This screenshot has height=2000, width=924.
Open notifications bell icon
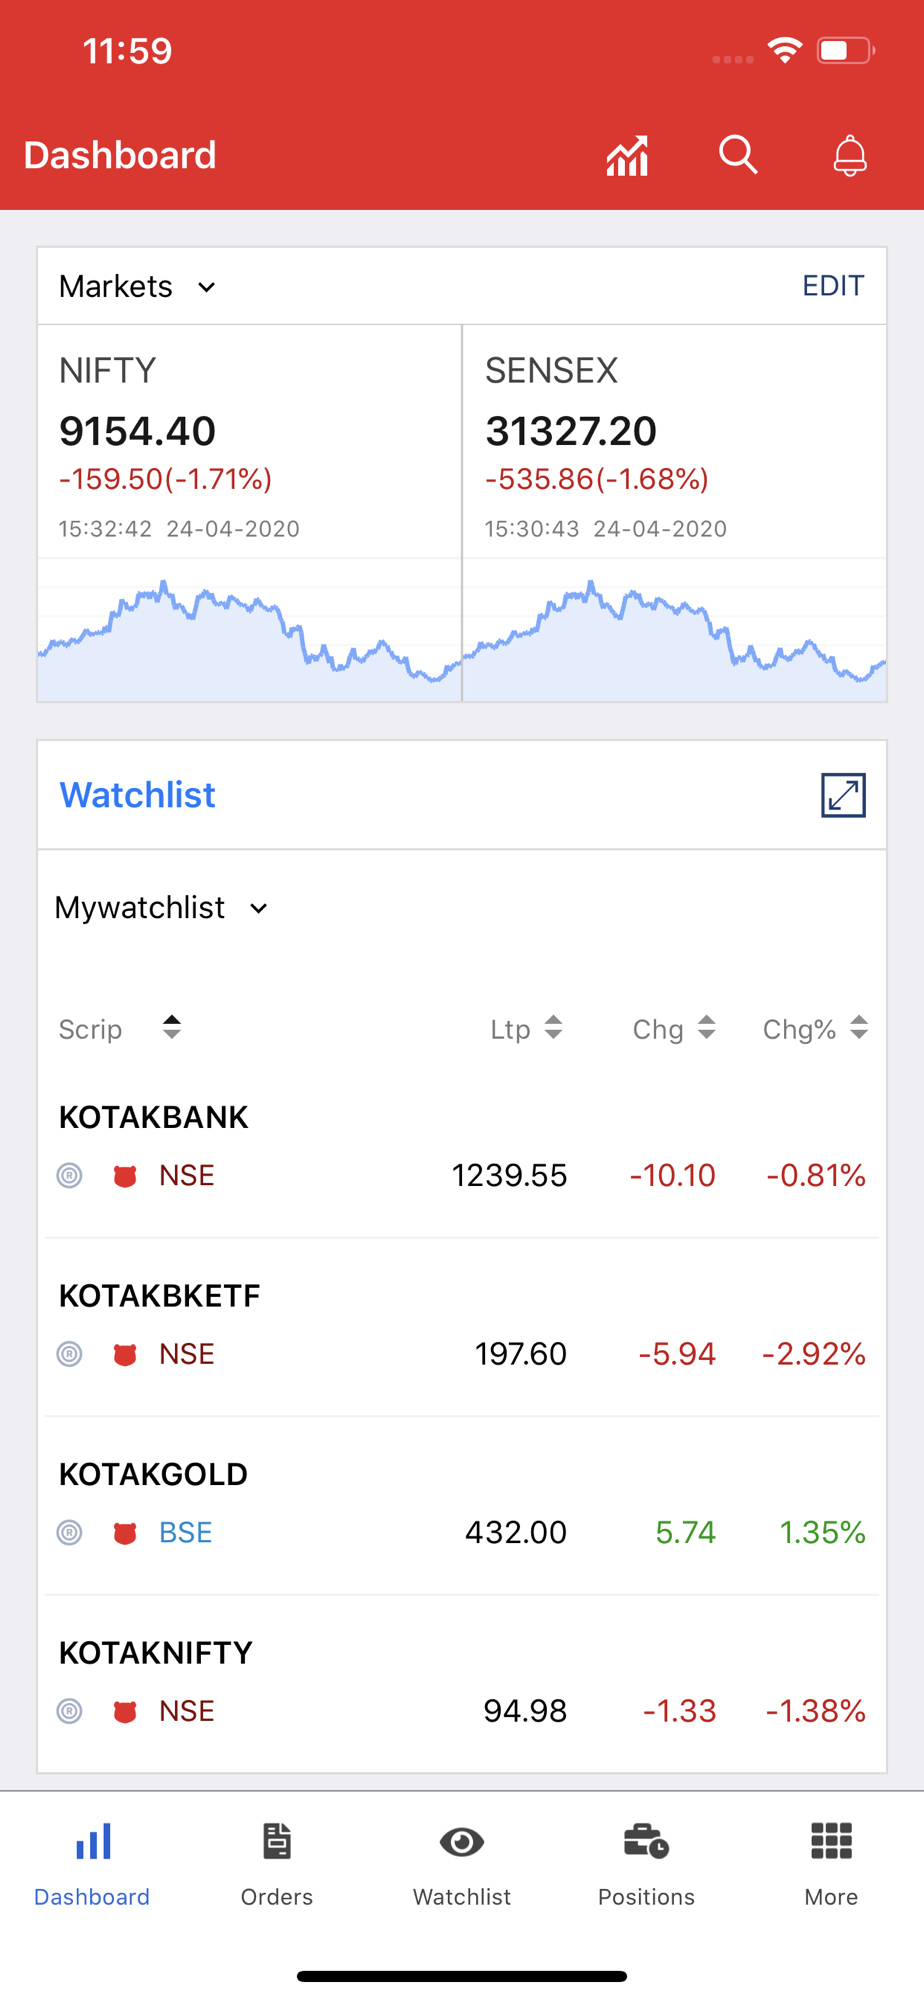850,155
